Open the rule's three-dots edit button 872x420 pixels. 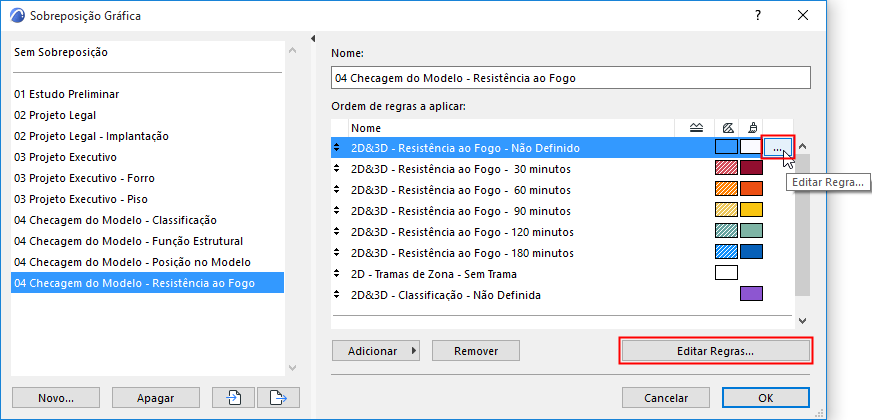click(x=777, y=148)
